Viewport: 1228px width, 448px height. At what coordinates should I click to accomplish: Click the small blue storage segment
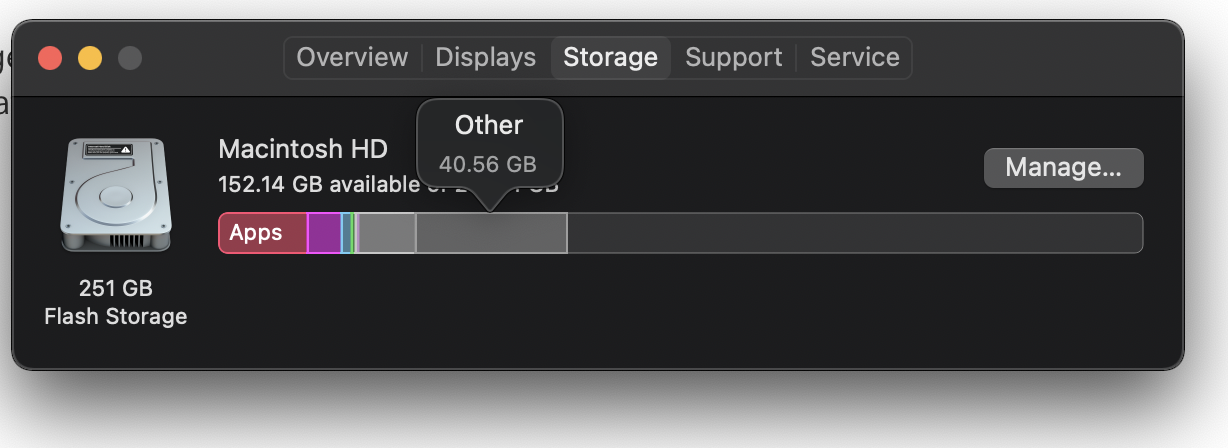(346, 233)
